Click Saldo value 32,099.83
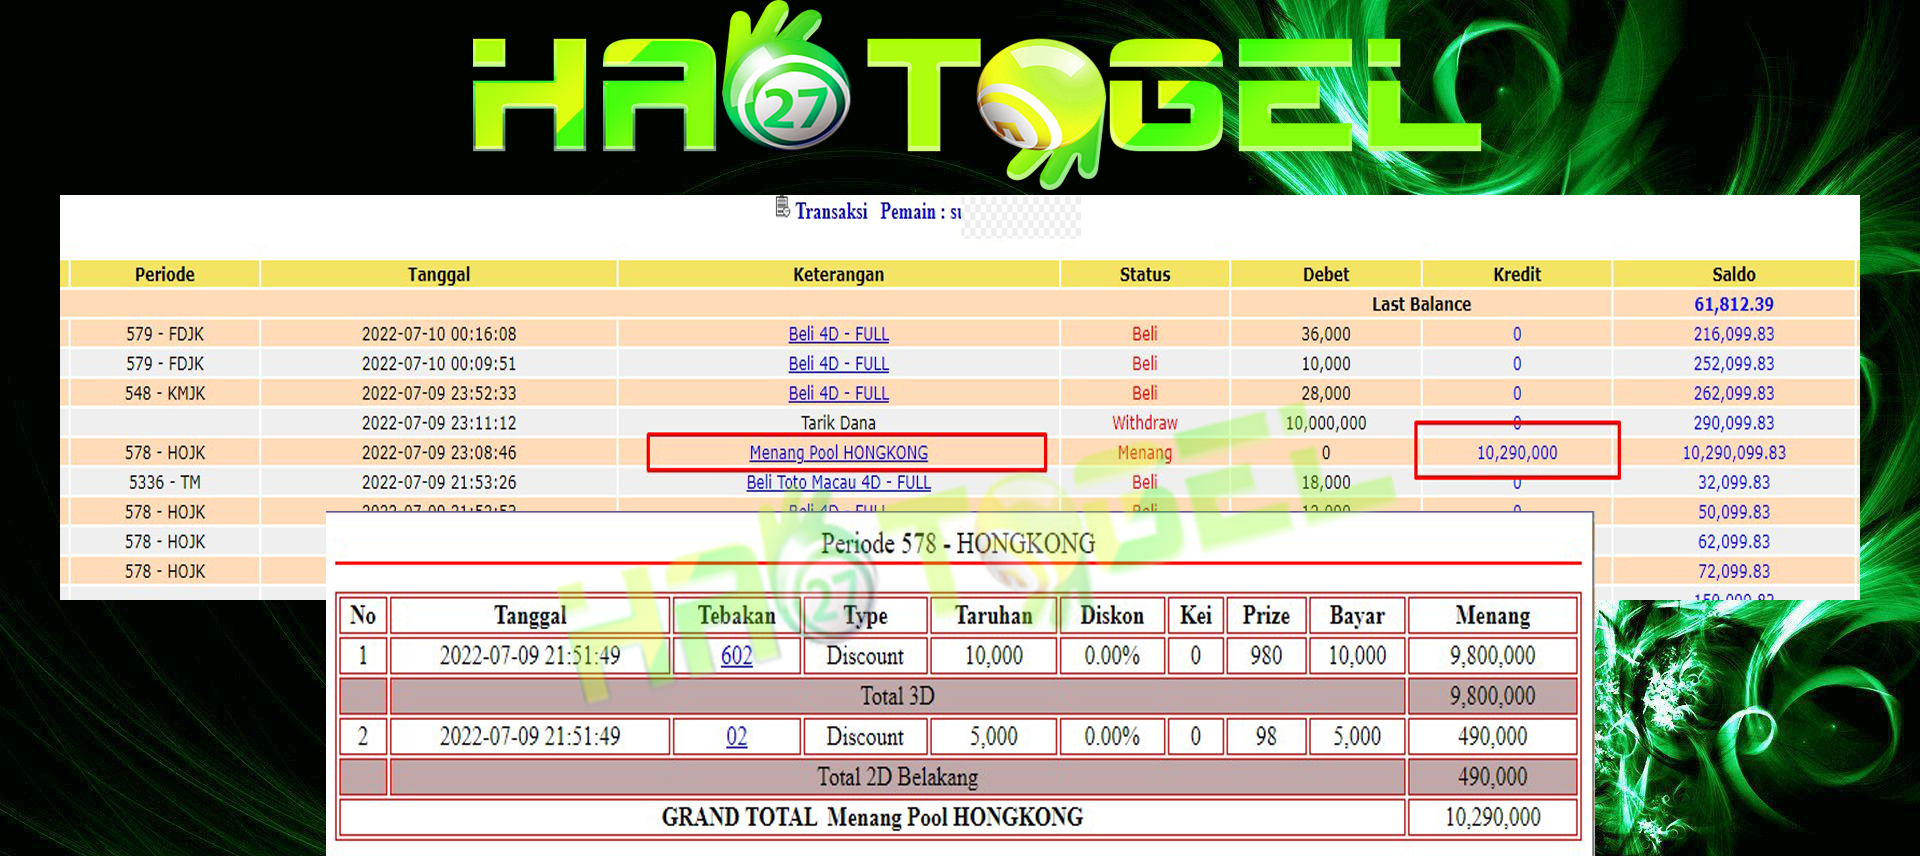1920x856 pixels. [1733, 482]
